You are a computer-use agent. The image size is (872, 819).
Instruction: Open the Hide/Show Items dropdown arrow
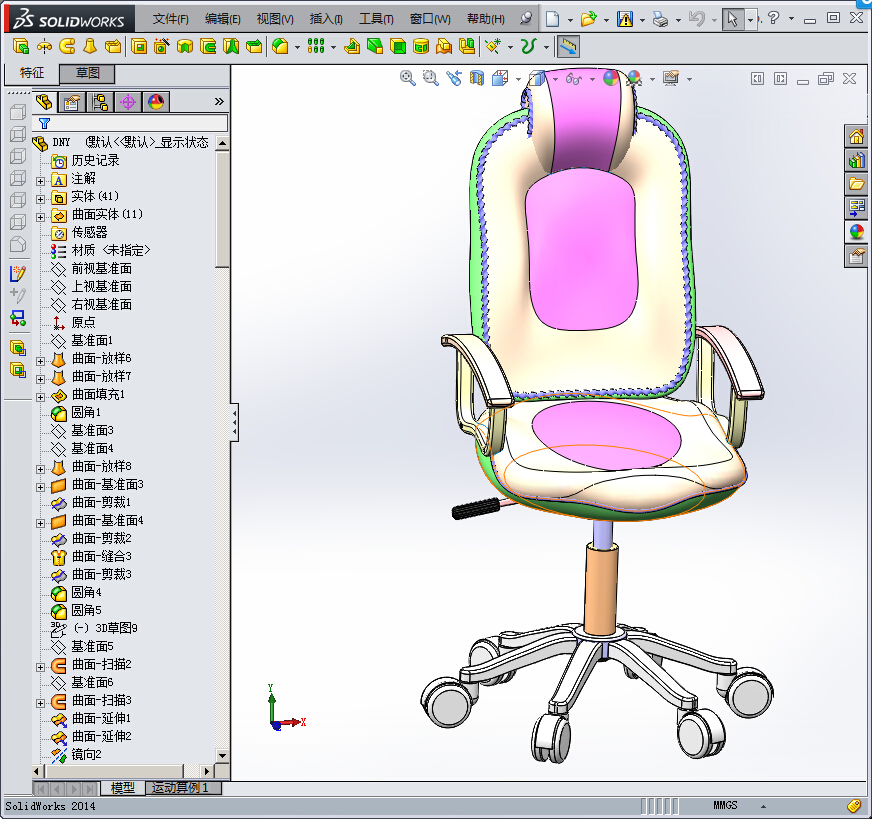tap(592, 79)
